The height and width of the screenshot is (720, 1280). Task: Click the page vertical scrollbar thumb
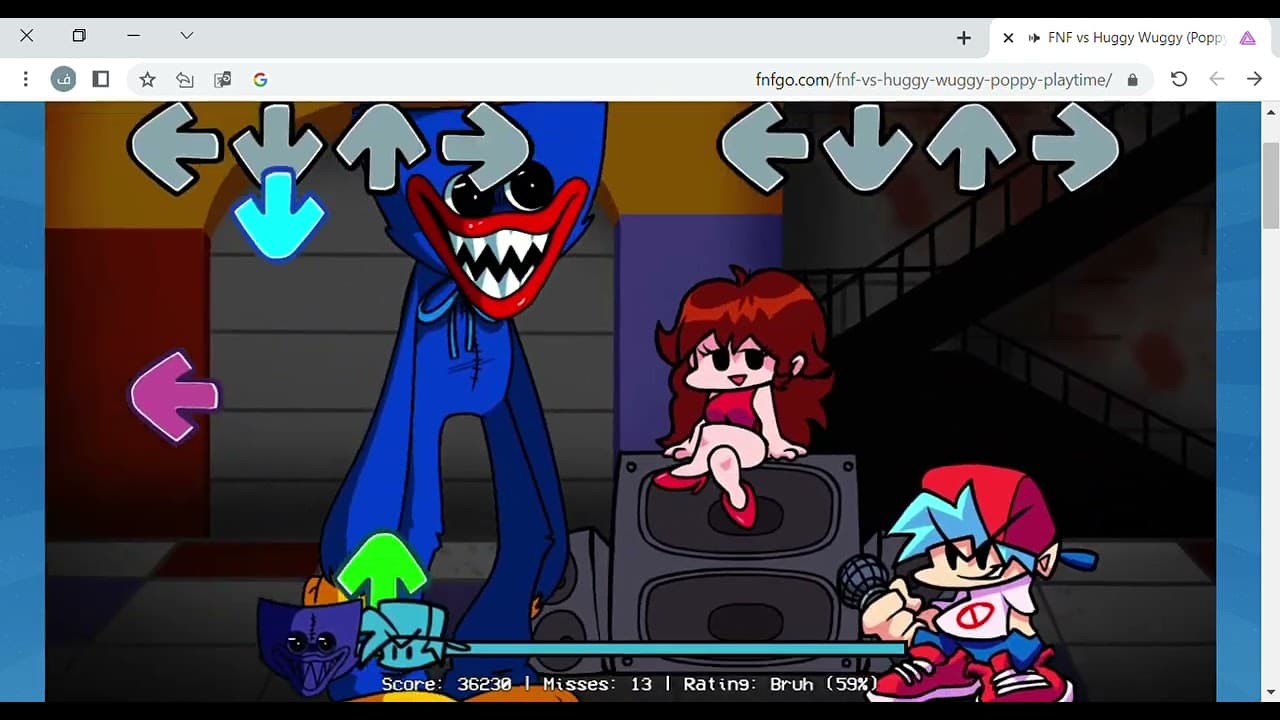pos(1271,186)
